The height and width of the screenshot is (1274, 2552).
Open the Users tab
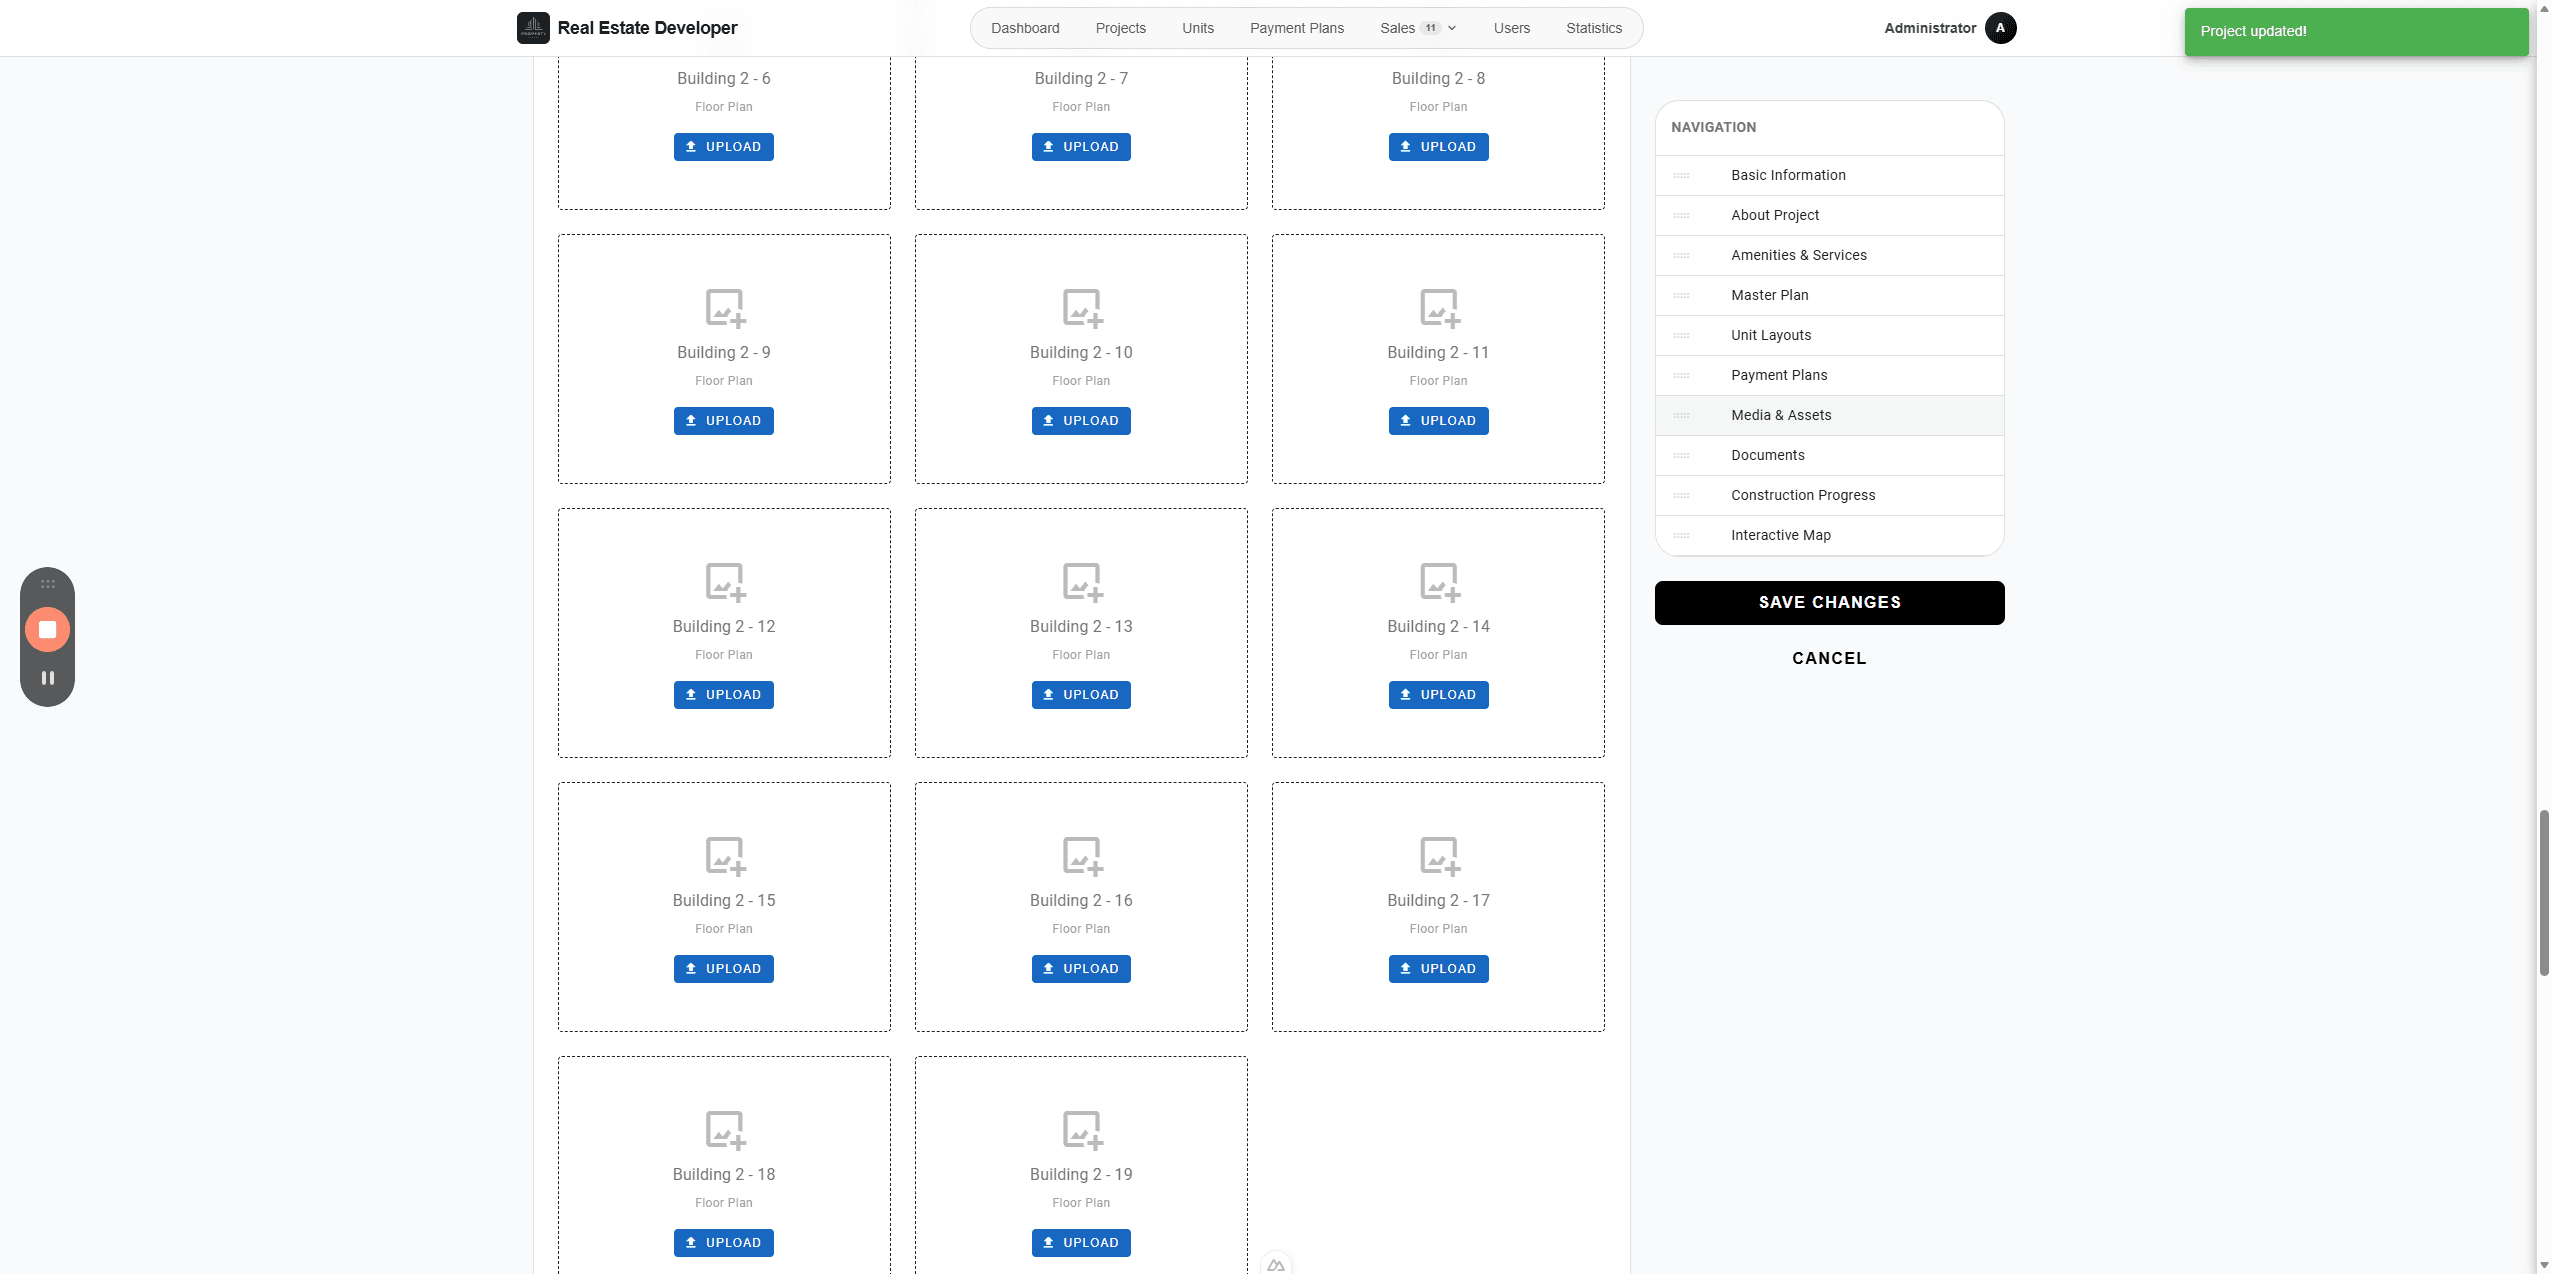1511,28
